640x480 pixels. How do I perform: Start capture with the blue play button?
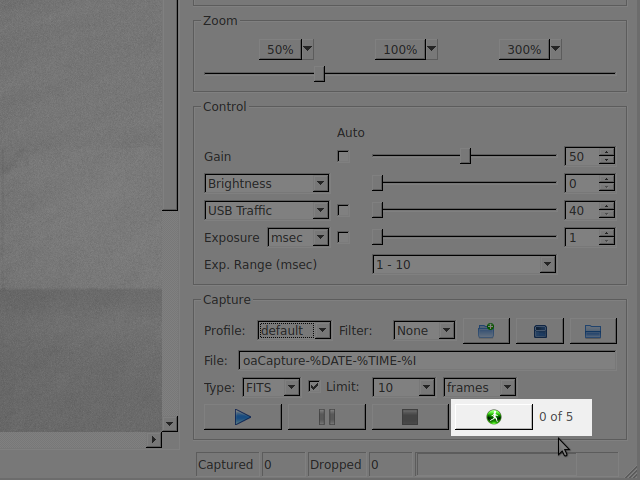click(x=242, y=417)
